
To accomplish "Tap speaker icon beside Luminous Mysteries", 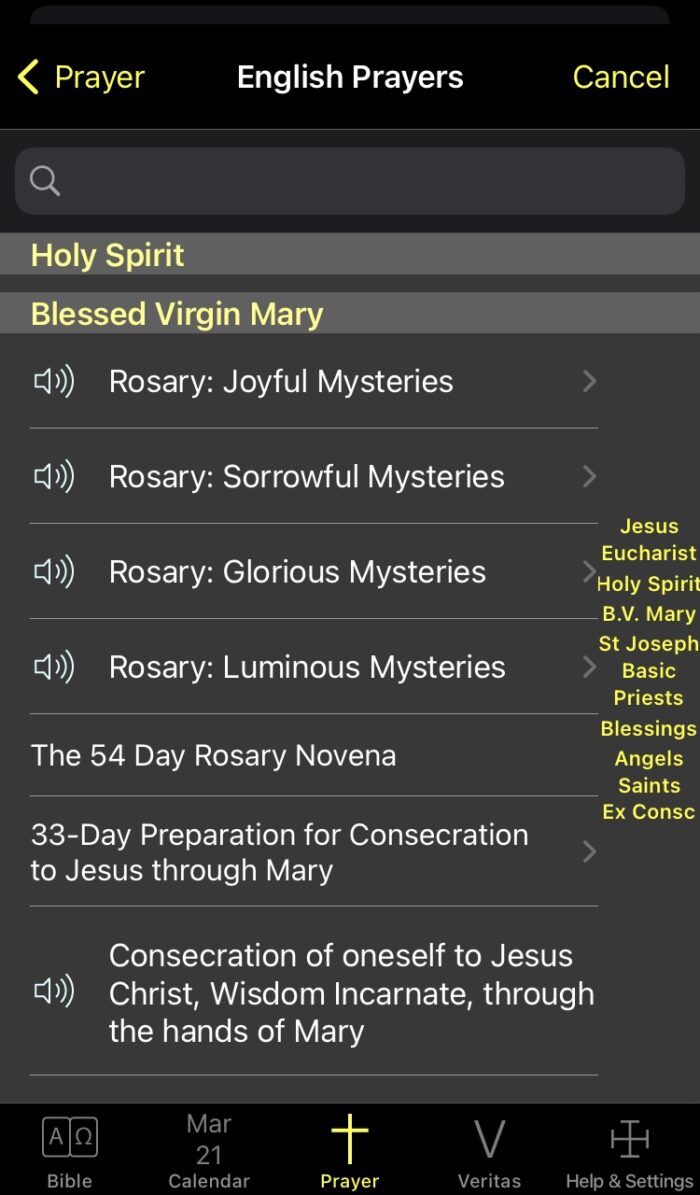I will pyautogui.click(x=55, y=666).
